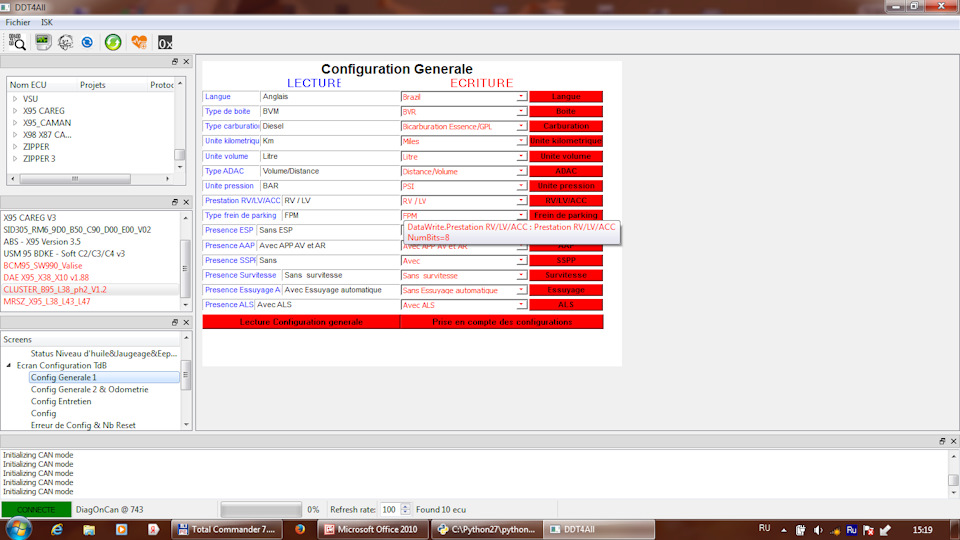Screen dimensions: 960x540
Task: Select Config Generale 2 & Odometrie screen
Action: [x=89, y=390]
